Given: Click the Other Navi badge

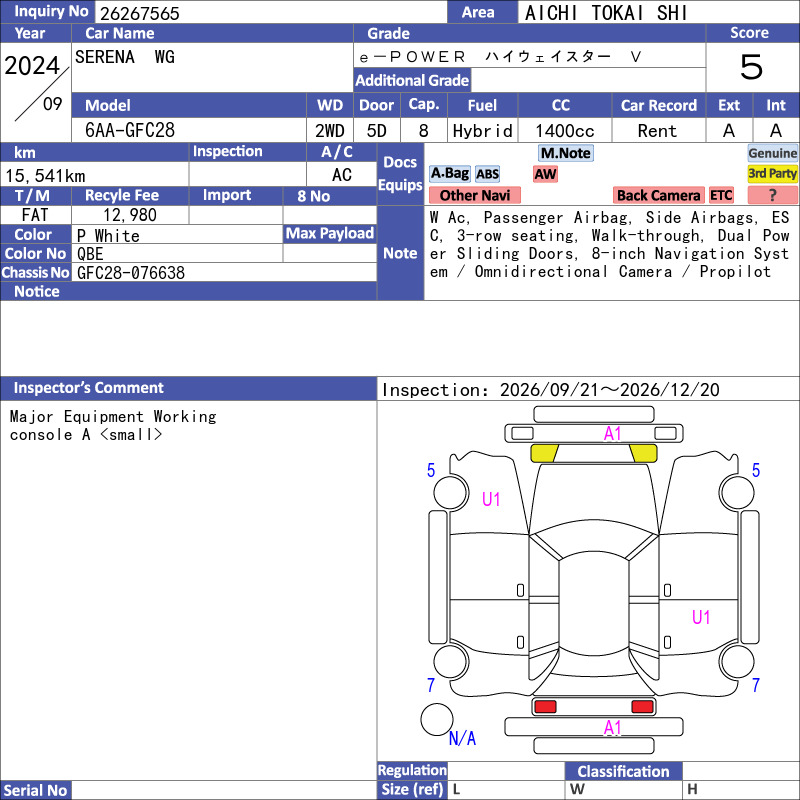Looking at the screenshot, I should pos(474,195).
